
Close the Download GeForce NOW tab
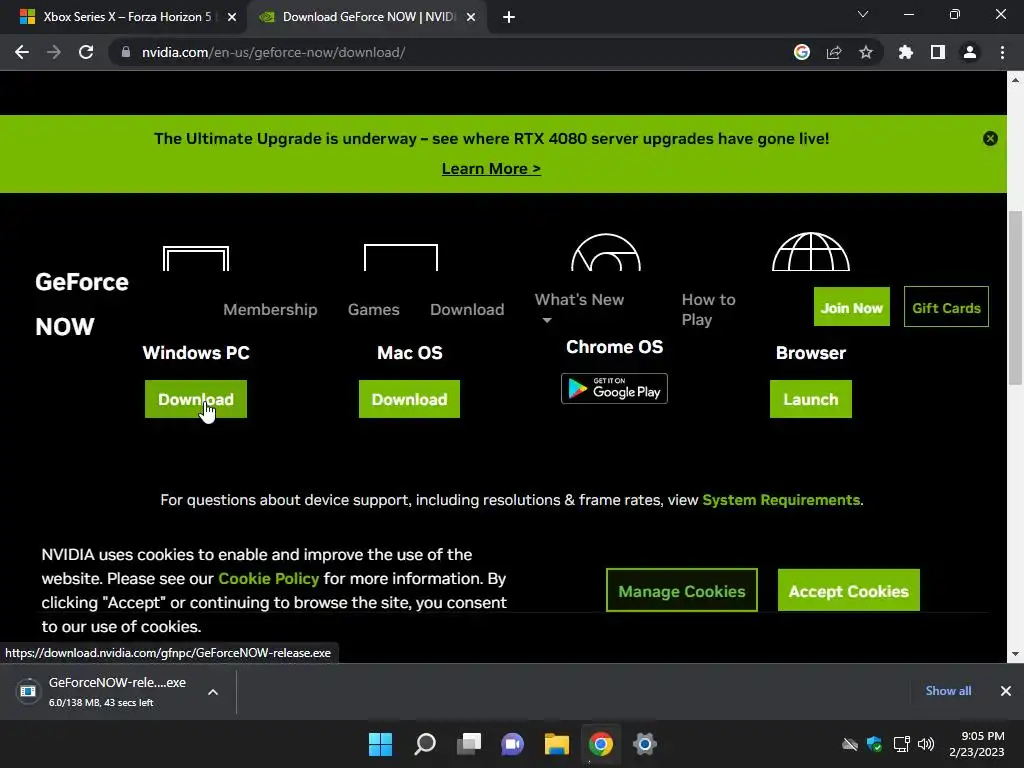tap(471, 18)
